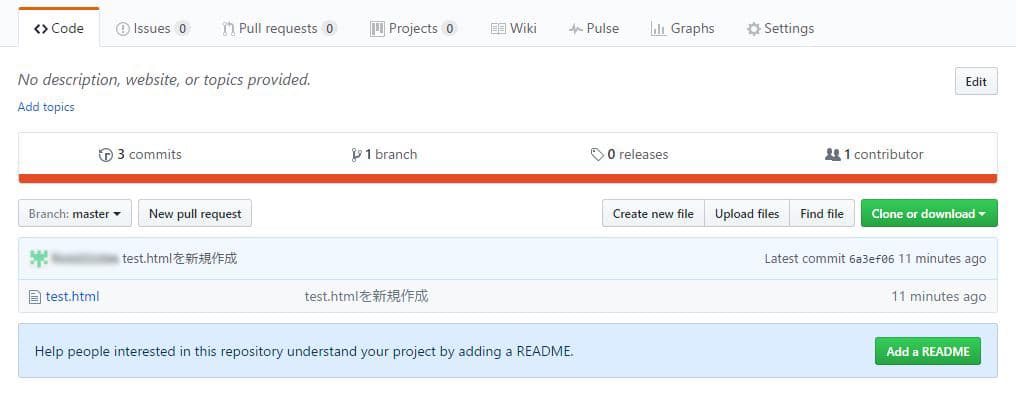1016x410 pixels.
Task: Click the committer avatar identicon
Action: coord(39,259)
